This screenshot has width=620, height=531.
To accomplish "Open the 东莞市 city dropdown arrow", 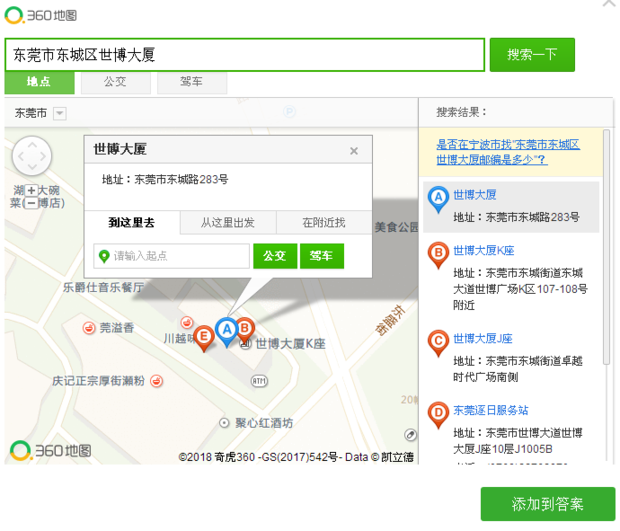I will click(60, 113).
